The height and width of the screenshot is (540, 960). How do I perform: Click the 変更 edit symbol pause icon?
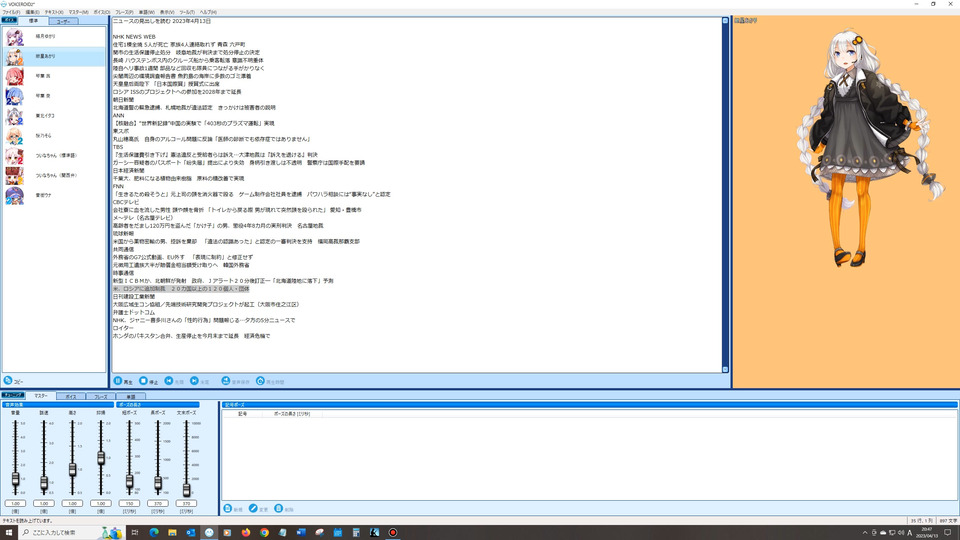tap(253, 508)
